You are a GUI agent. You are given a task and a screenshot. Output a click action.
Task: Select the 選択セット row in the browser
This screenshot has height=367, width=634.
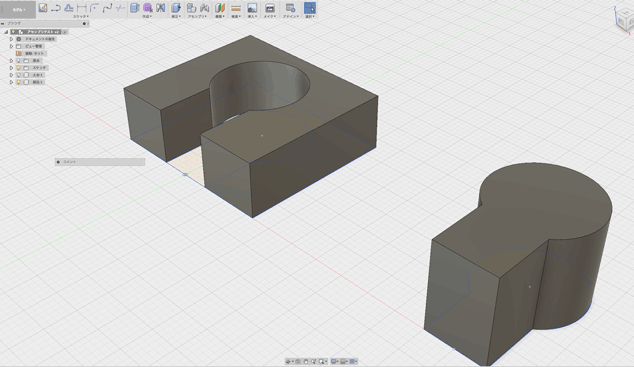[x=31, y=53]
